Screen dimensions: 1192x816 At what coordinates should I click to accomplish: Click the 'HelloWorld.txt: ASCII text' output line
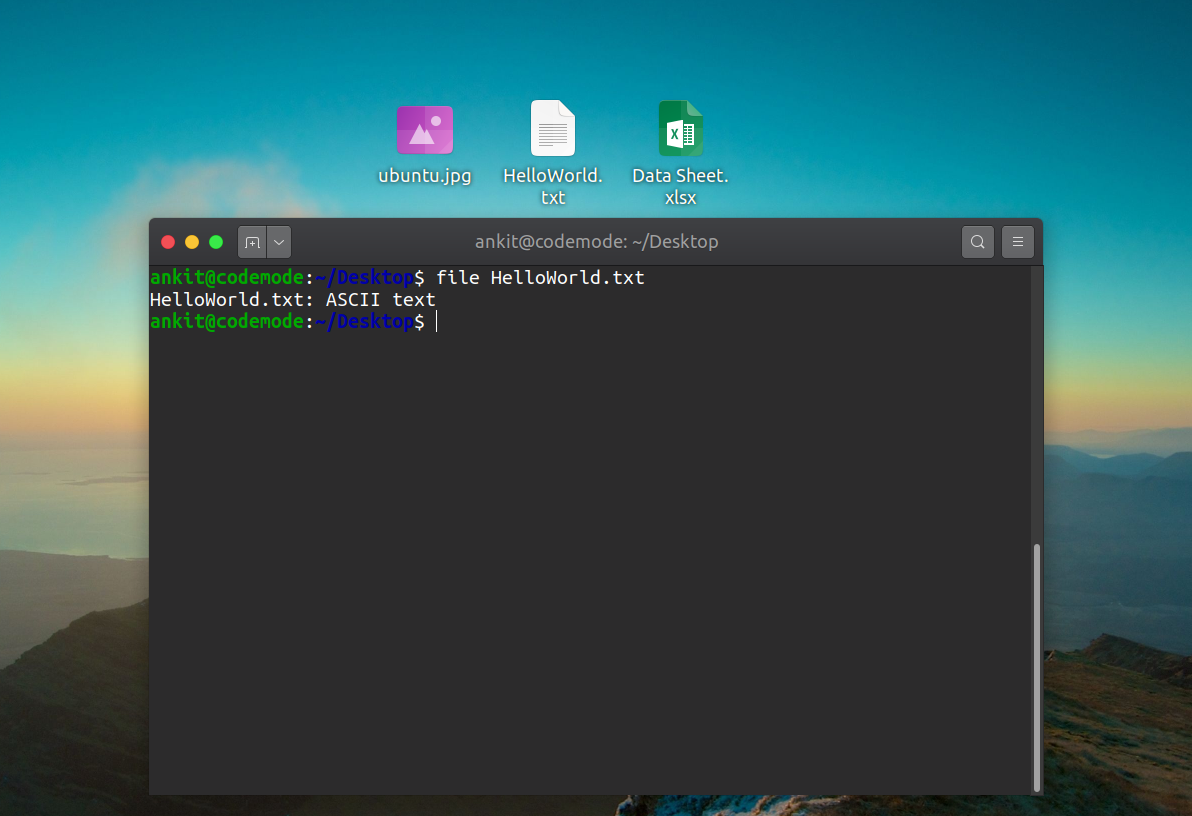pyautogui.click(x=292, y=300)
